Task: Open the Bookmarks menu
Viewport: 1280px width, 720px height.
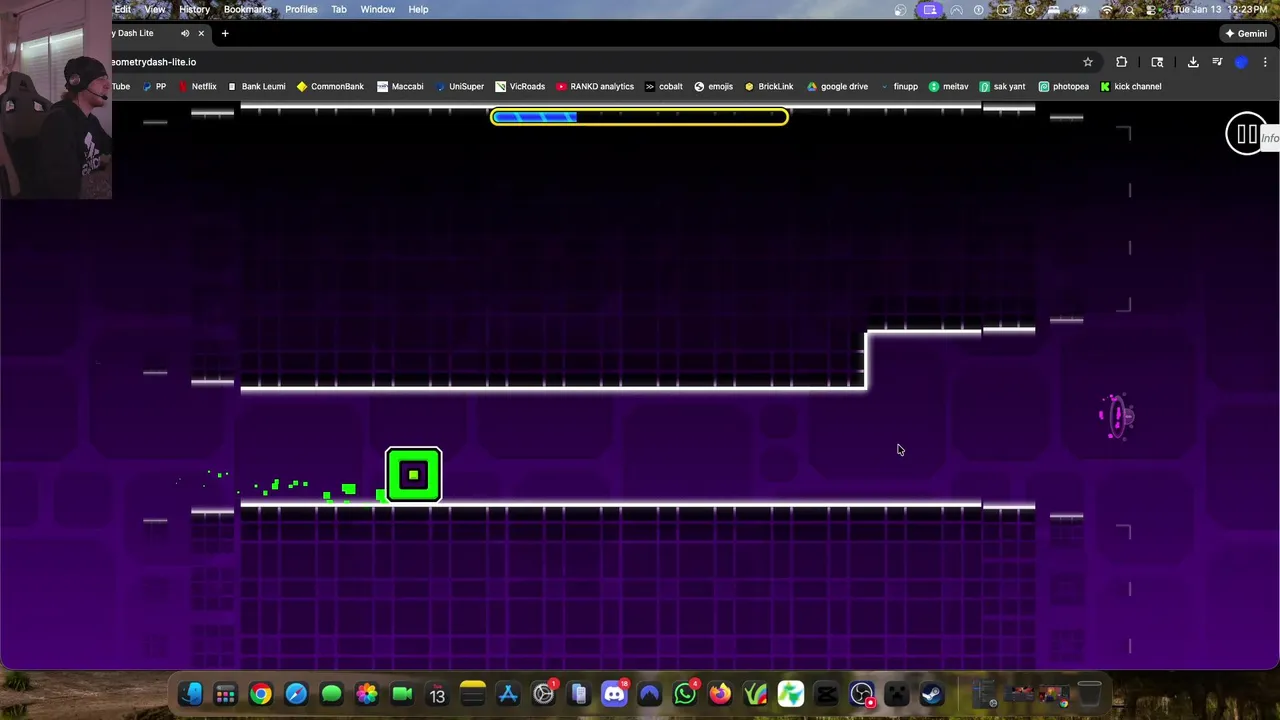Action: pyautogui.click(x=247, y=10)
